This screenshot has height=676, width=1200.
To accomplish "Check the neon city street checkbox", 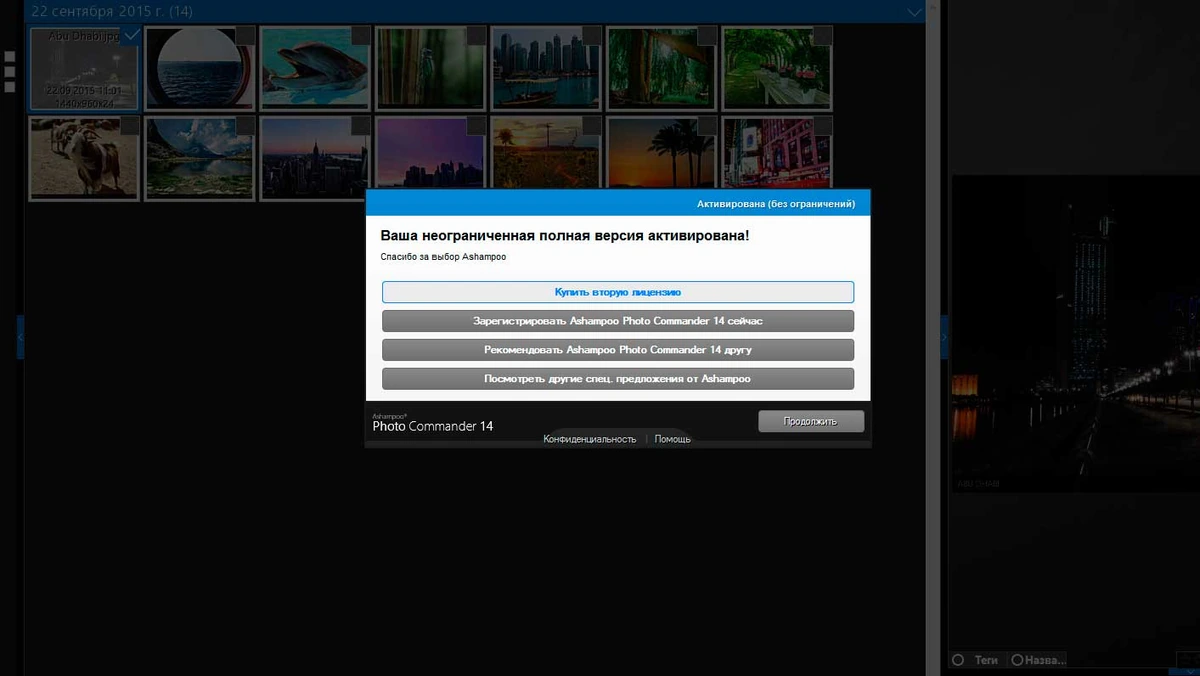I will (x=823, y=126).
